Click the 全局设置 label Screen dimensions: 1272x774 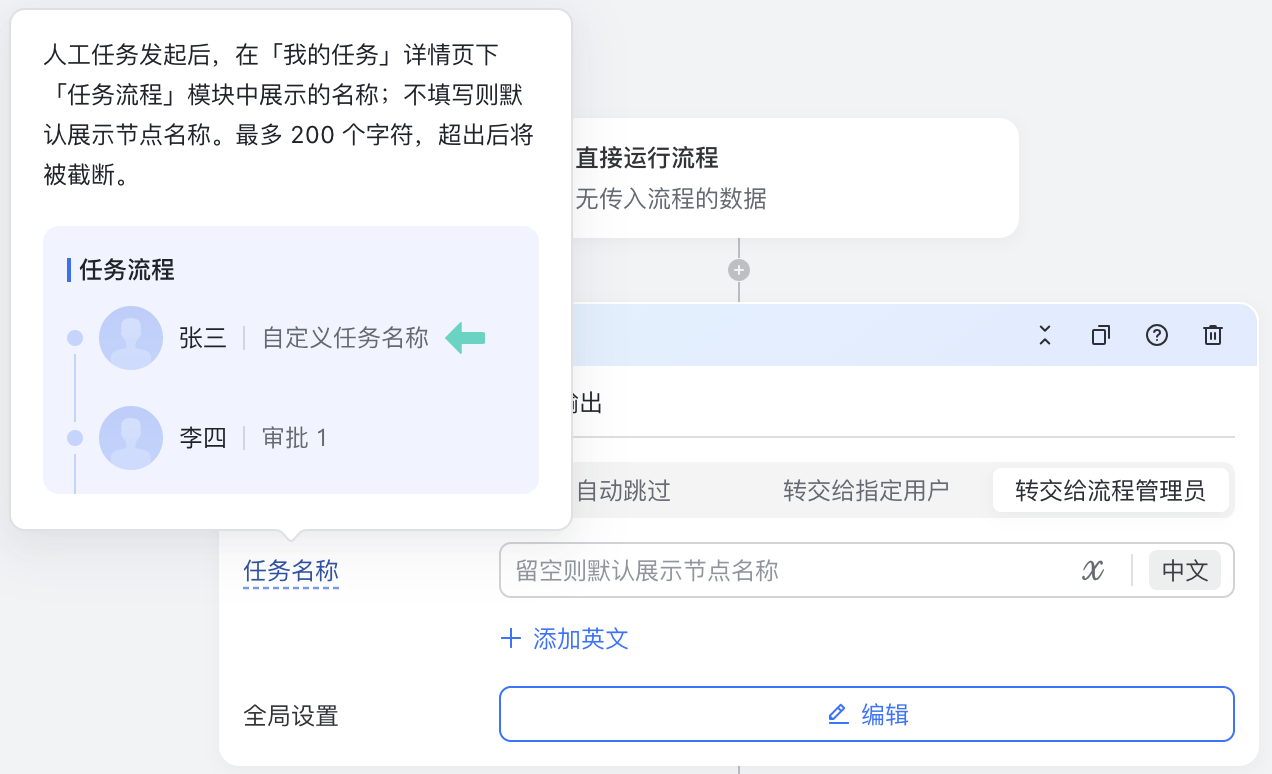291,716
